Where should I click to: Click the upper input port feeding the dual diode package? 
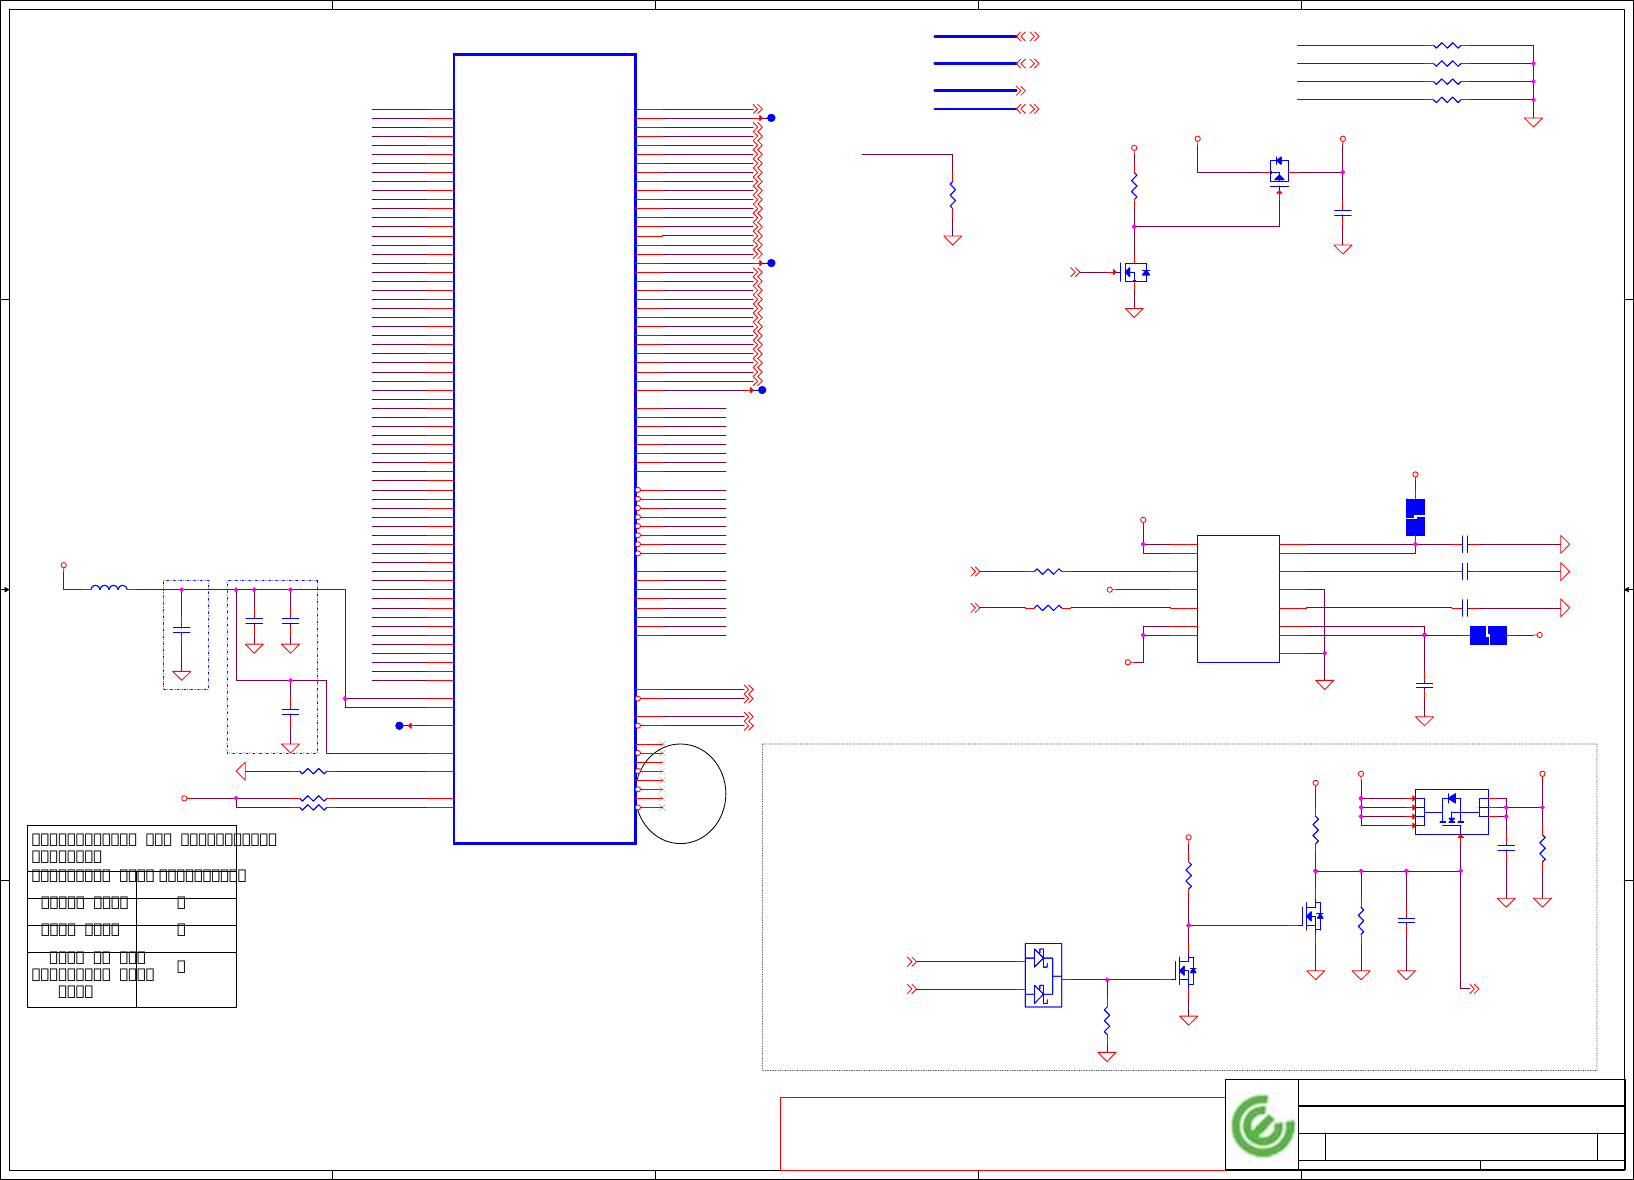pos(911,962)
